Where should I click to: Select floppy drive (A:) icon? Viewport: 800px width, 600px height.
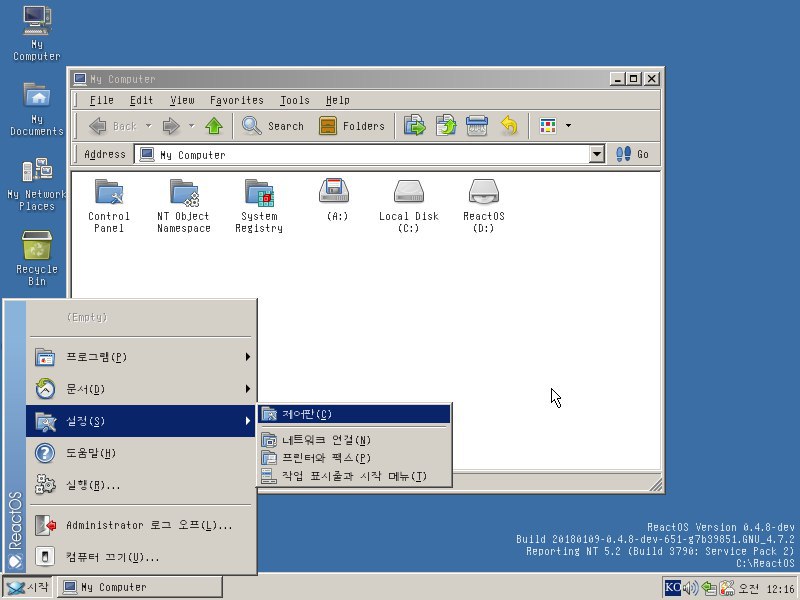(x=334, y=199)
